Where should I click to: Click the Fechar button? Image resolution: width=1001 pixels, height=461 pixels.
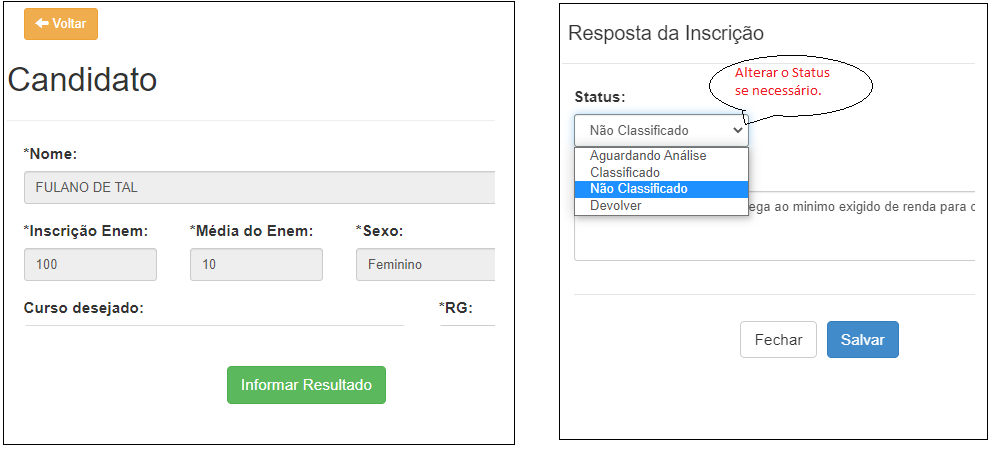pyautogui.click(x=778, y=340)
